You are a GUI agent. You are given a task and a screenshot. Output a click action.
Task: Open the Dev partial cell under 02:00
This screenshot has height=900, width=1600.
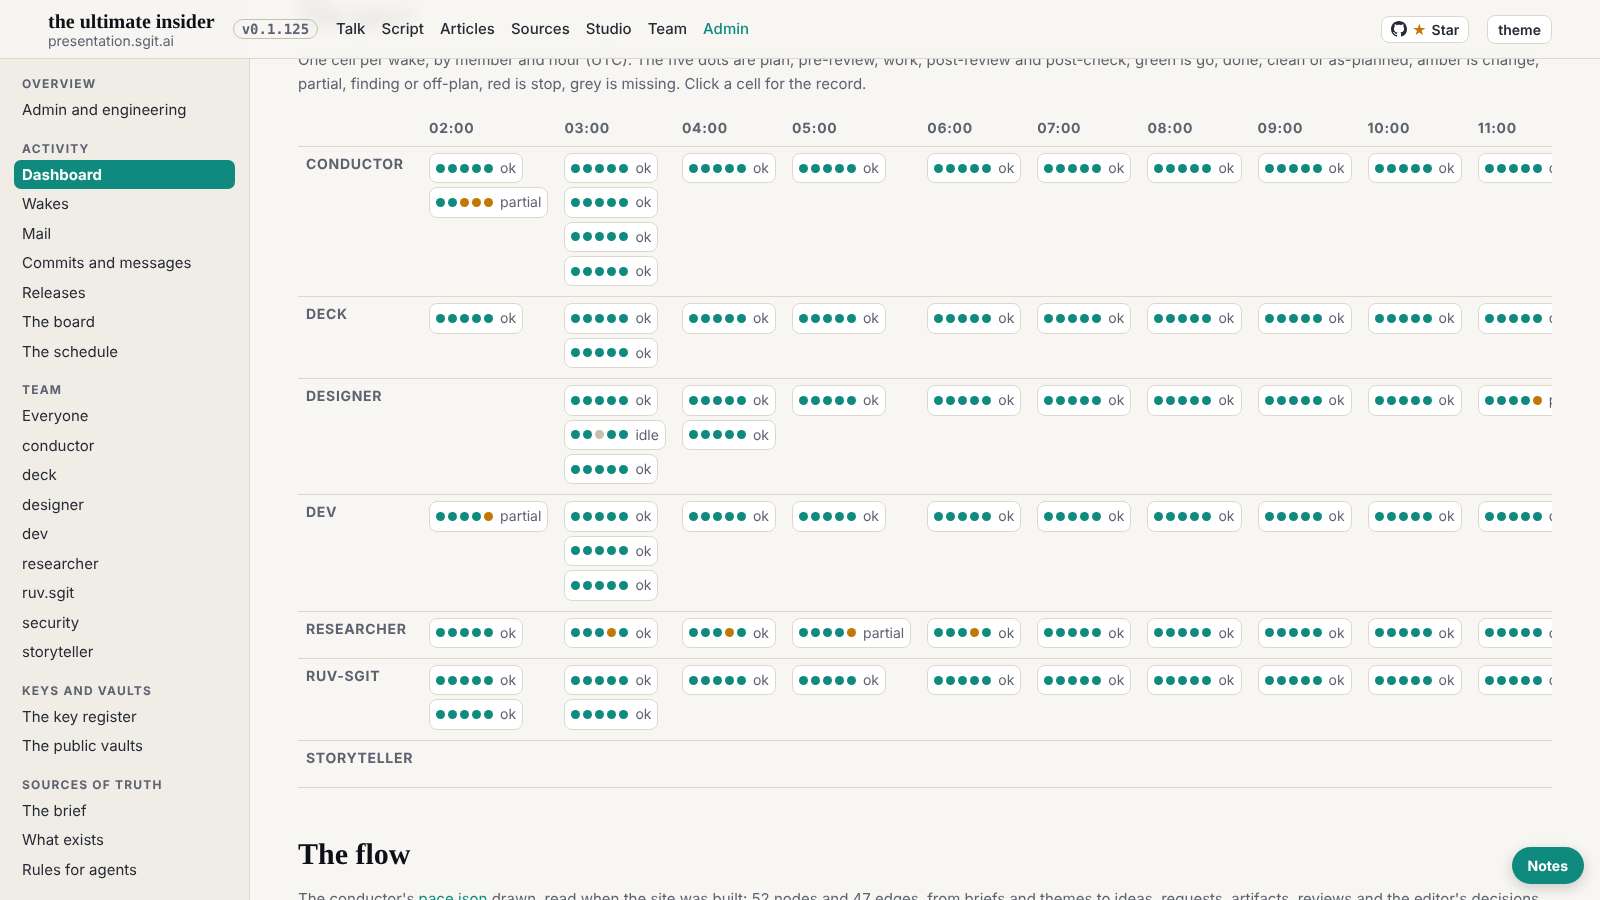click(488, 516)
